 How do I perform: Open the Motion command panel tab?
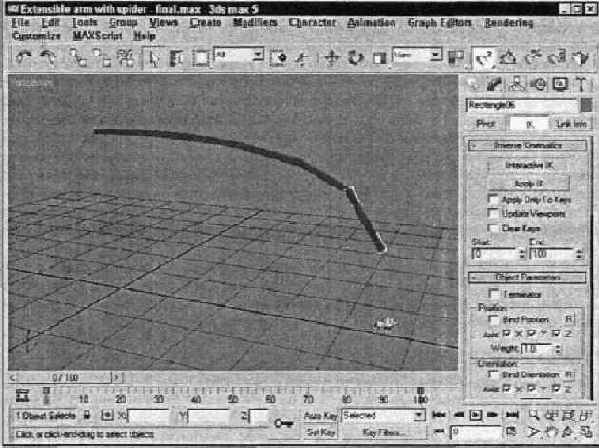pyautogui.click(x=538, y=84)
